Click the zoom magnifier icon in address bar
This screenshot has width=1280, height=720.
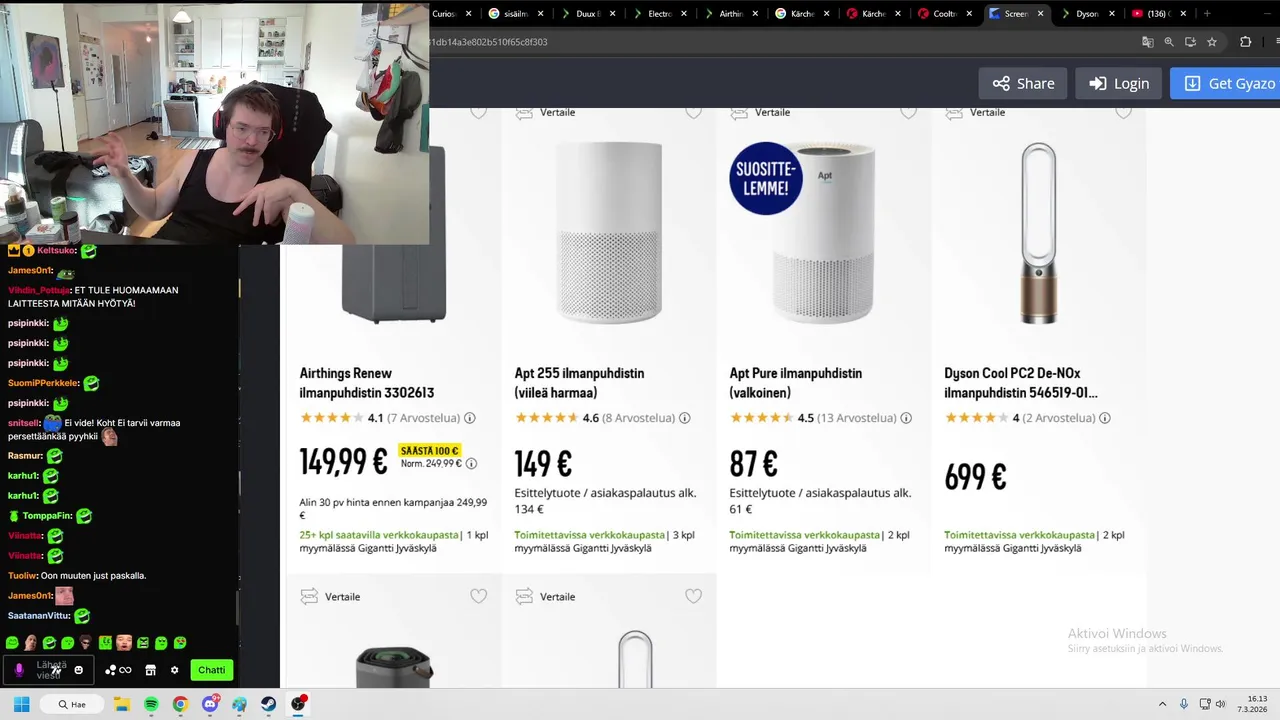(1169, 42)
